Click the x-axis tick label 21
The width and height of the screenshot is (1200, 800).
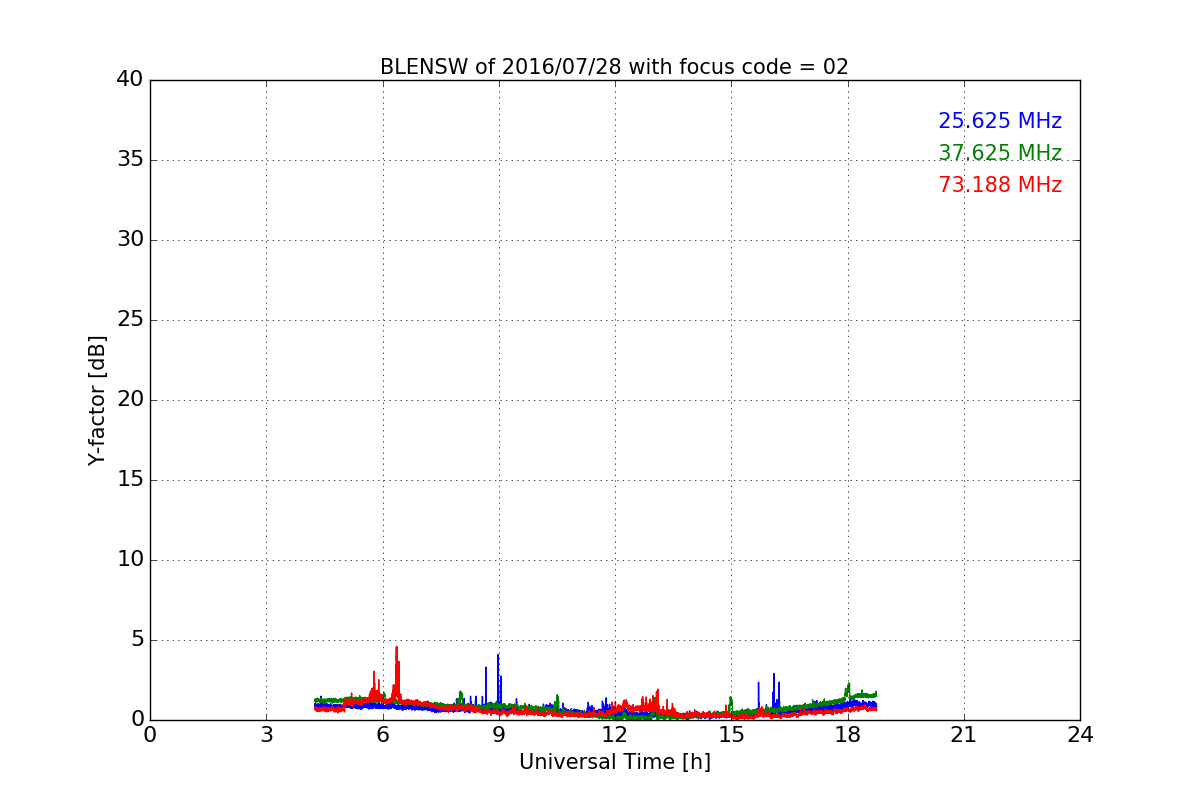(964, 735)
